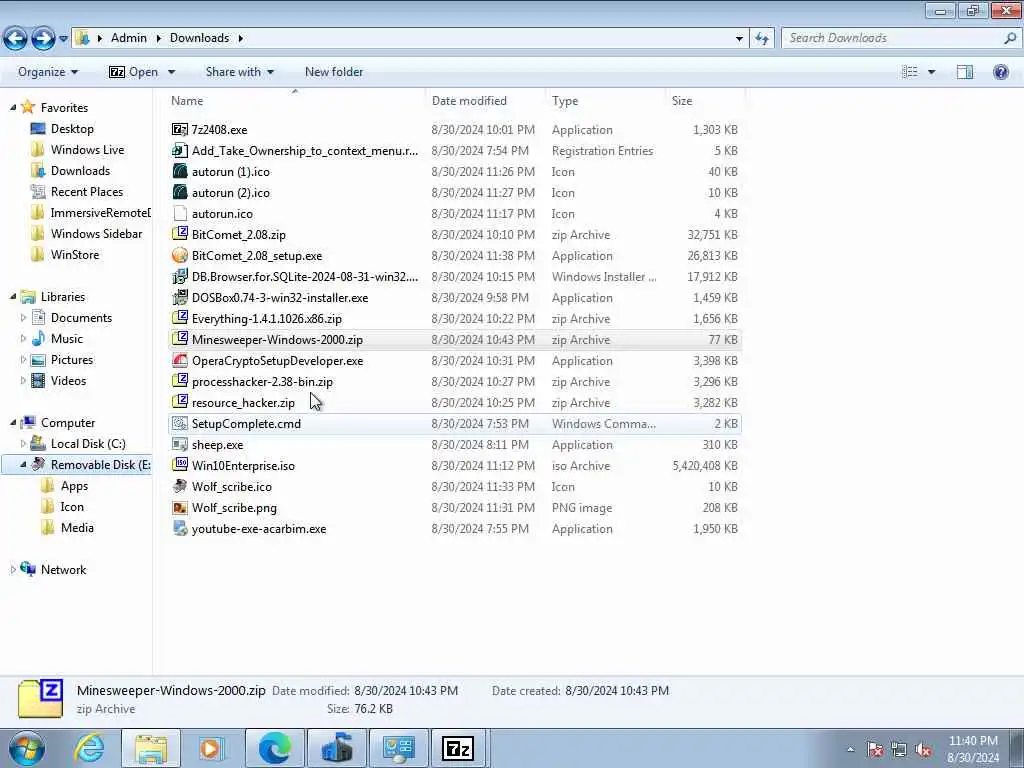Show the preview pane

click(x=965, y=72)
